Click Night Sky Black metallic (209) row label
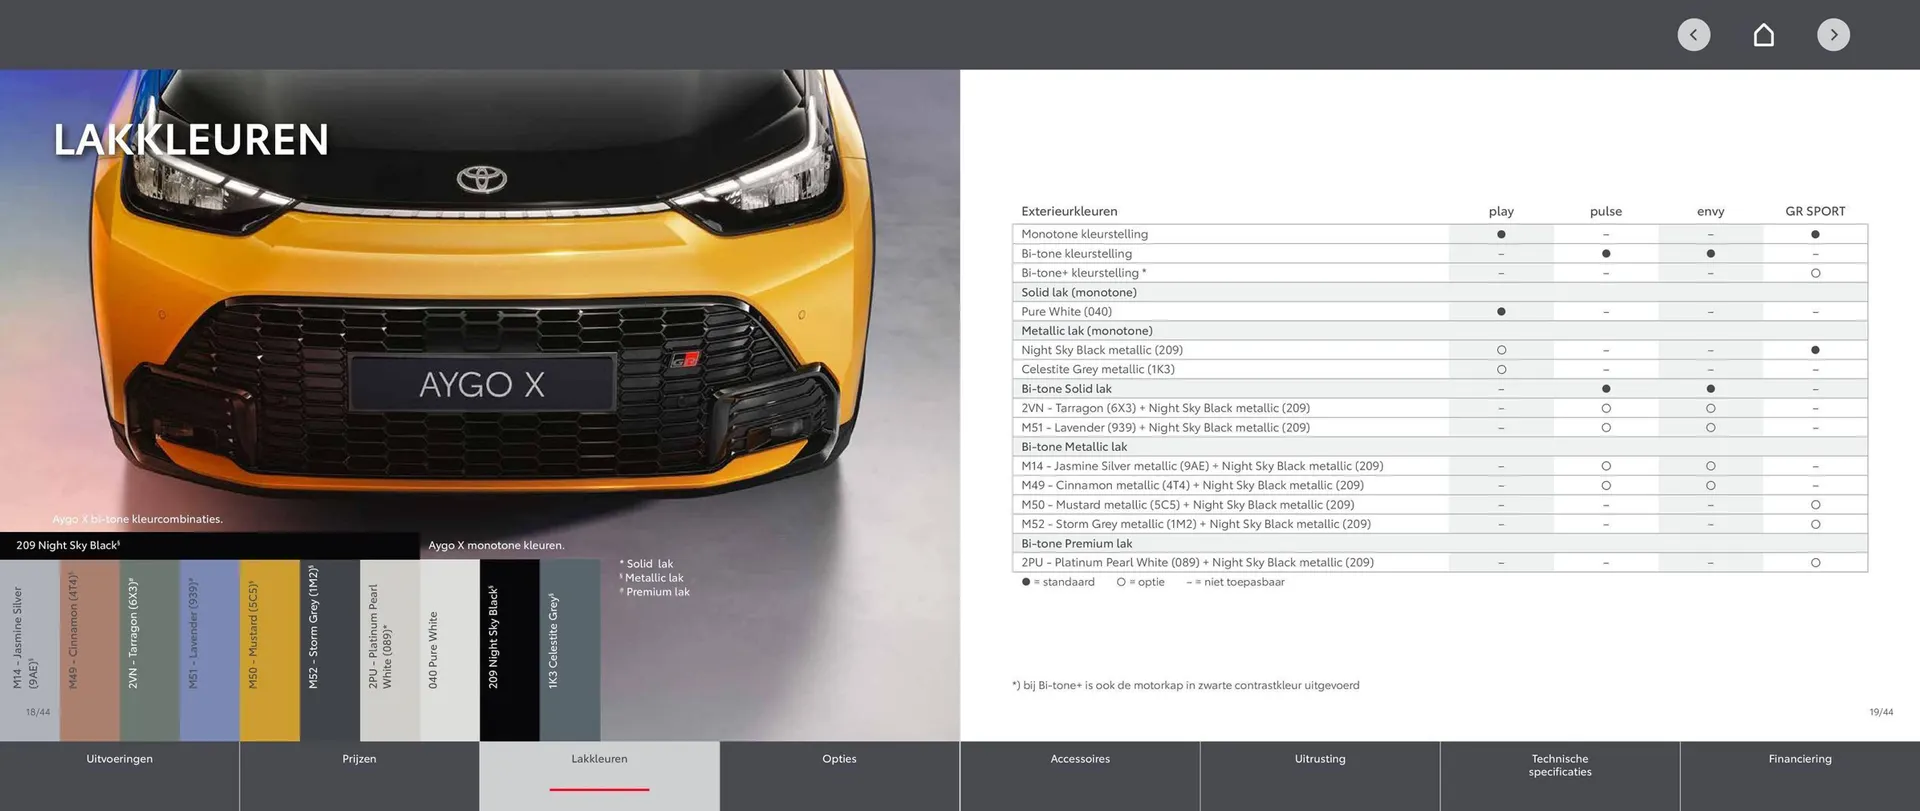Viewport: 1920px width, 811px height. tap(1102, 350)
